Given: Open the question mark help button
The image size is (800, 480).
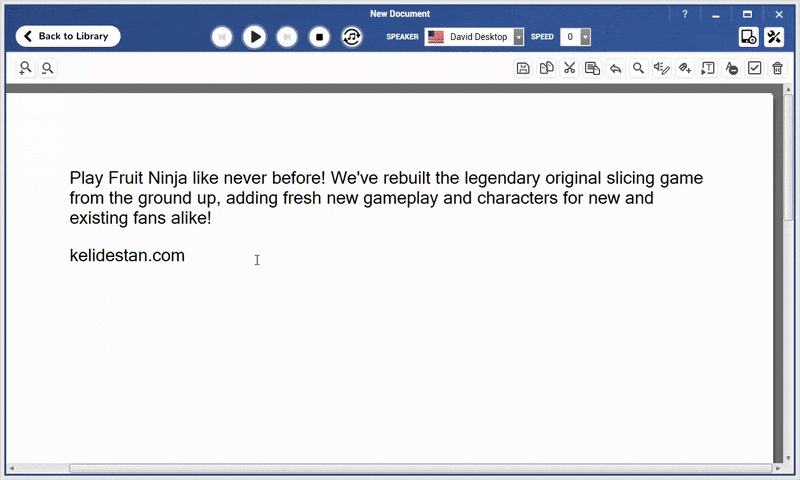Looking at the screenshot, I should tap(685, 14).
